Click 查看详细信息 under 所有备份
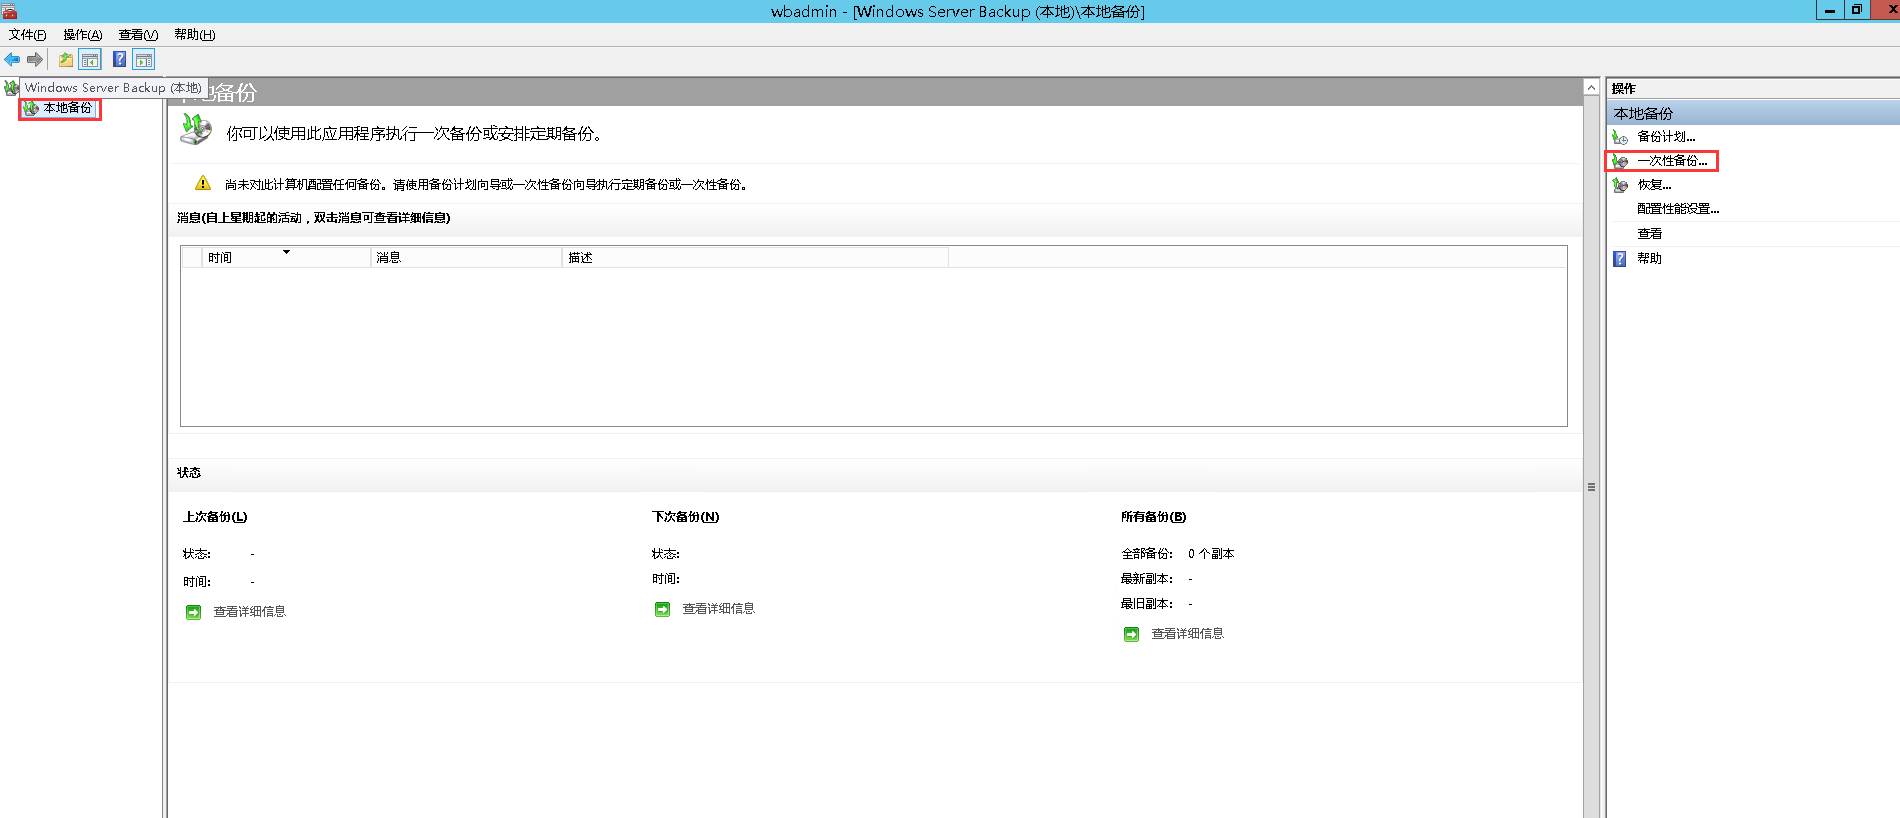The image size is (1900, 818). pyautogui.click(x=1188, y=634)
